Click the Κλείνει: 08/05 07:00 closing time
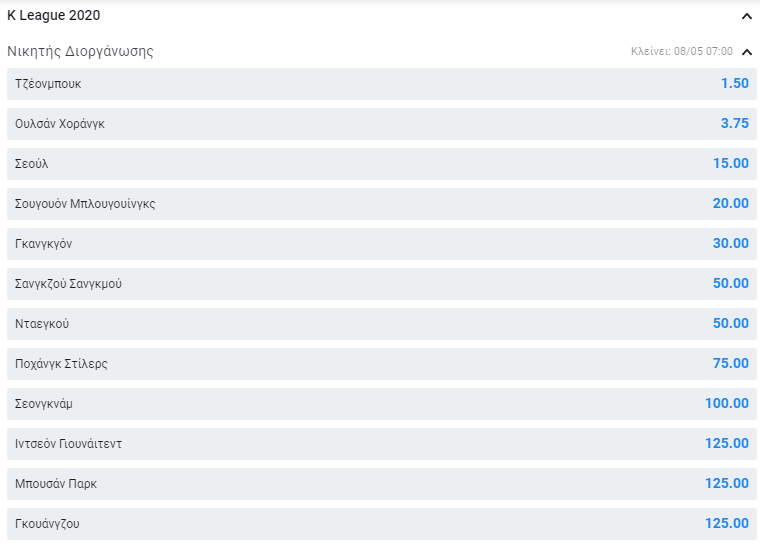 tap(681, 51)
